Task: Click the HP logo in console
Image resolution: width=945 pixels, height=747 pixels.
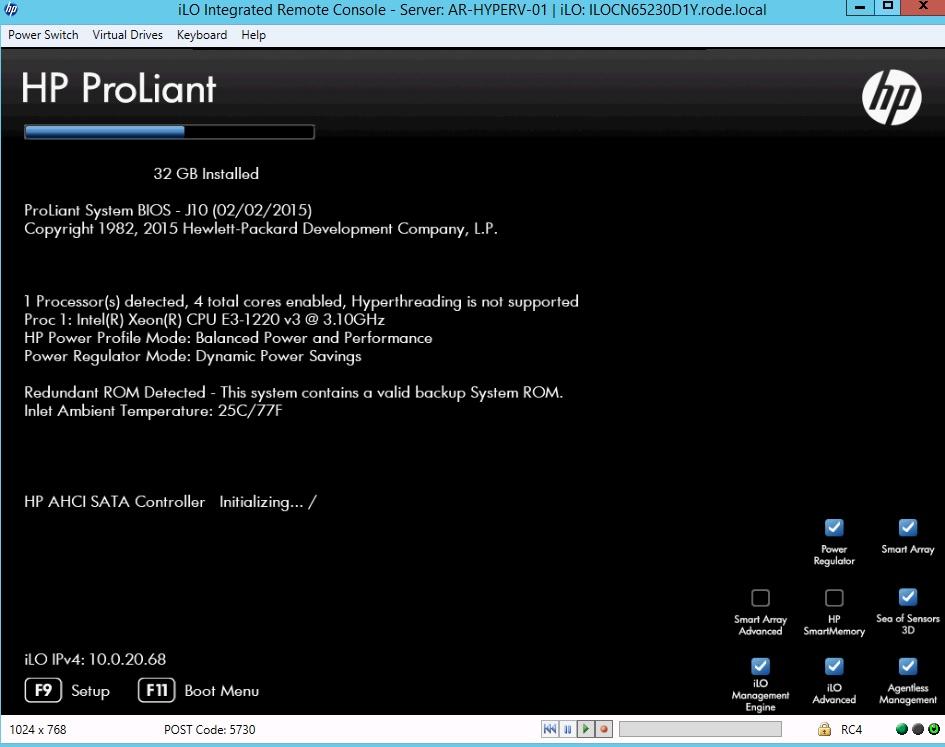Action: [891, 97]
